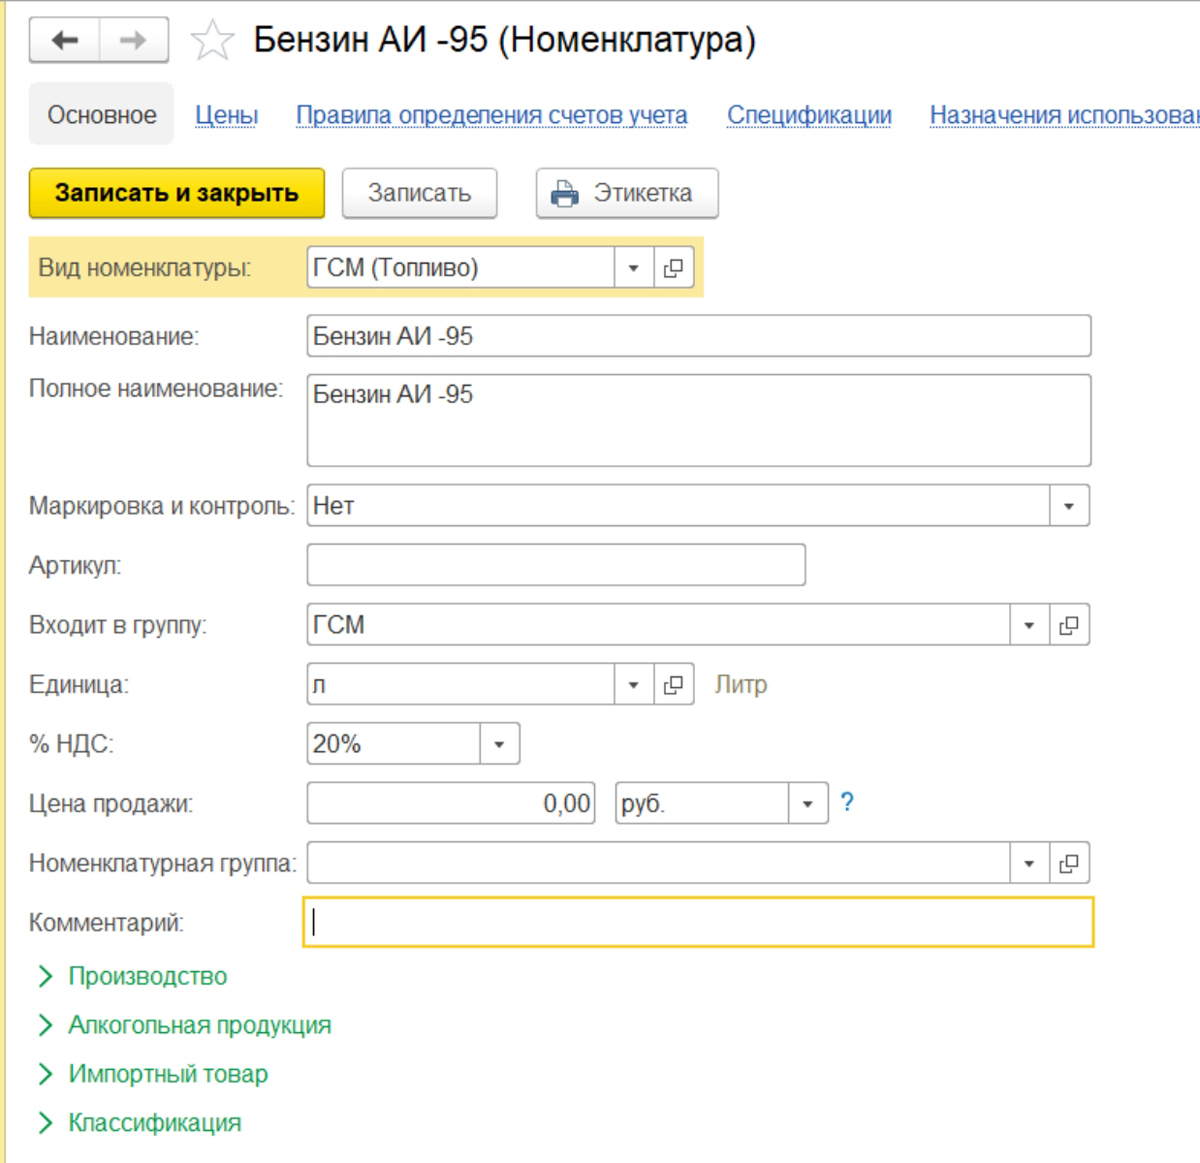Open the Номенклатурная группа record via open icon
Image resolution: width=1200 pixels, height=1163 pixels.
tap(1069, 863)
